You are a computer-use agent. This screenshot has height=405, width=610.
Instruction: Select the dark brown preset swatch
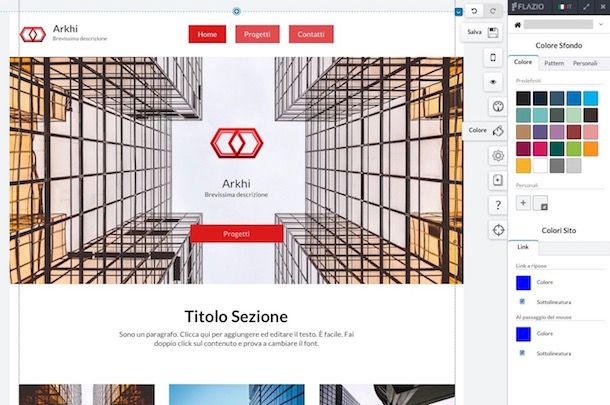coord(590,115)
